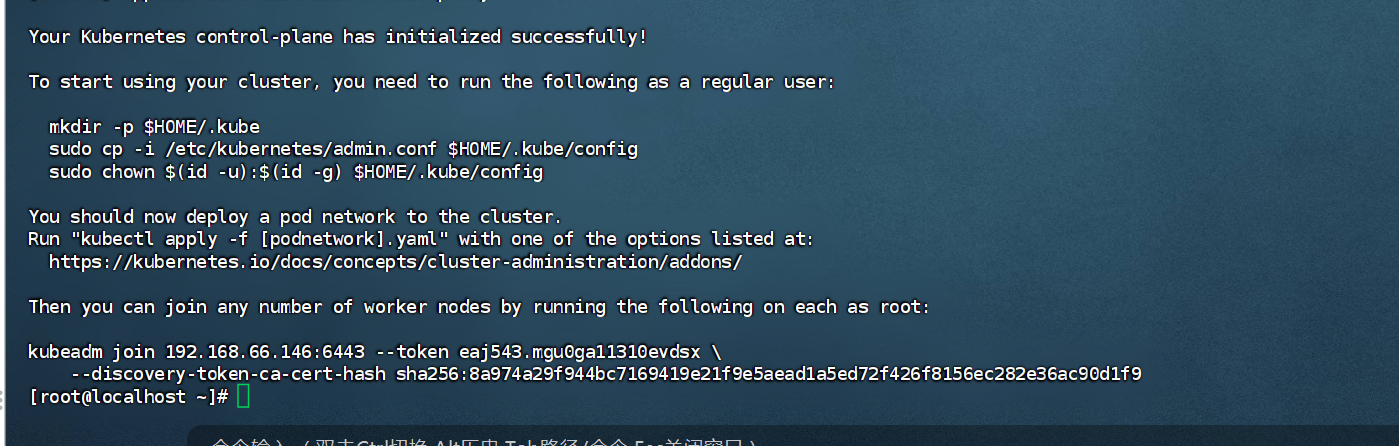Click the "Then you can join any number" line
1399x446 pixels.
(x=479, y=307)
